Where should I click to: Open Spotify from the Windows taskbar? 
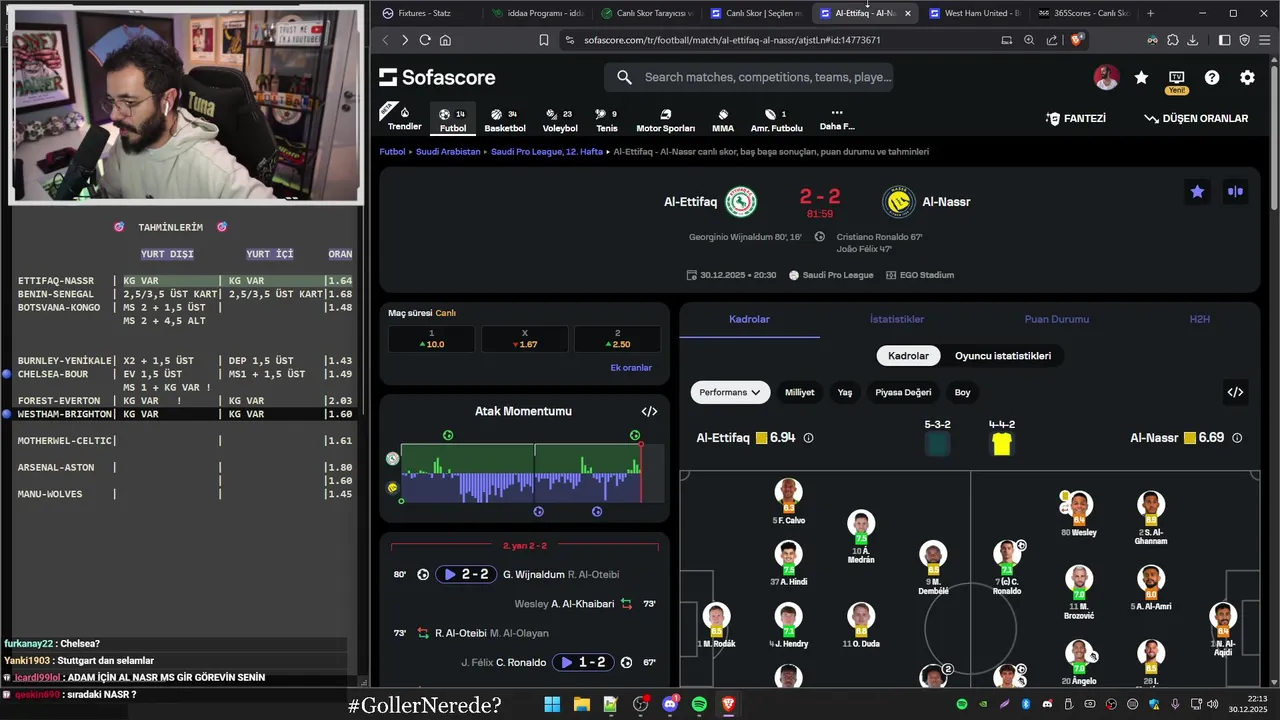[x=699, y=705]
